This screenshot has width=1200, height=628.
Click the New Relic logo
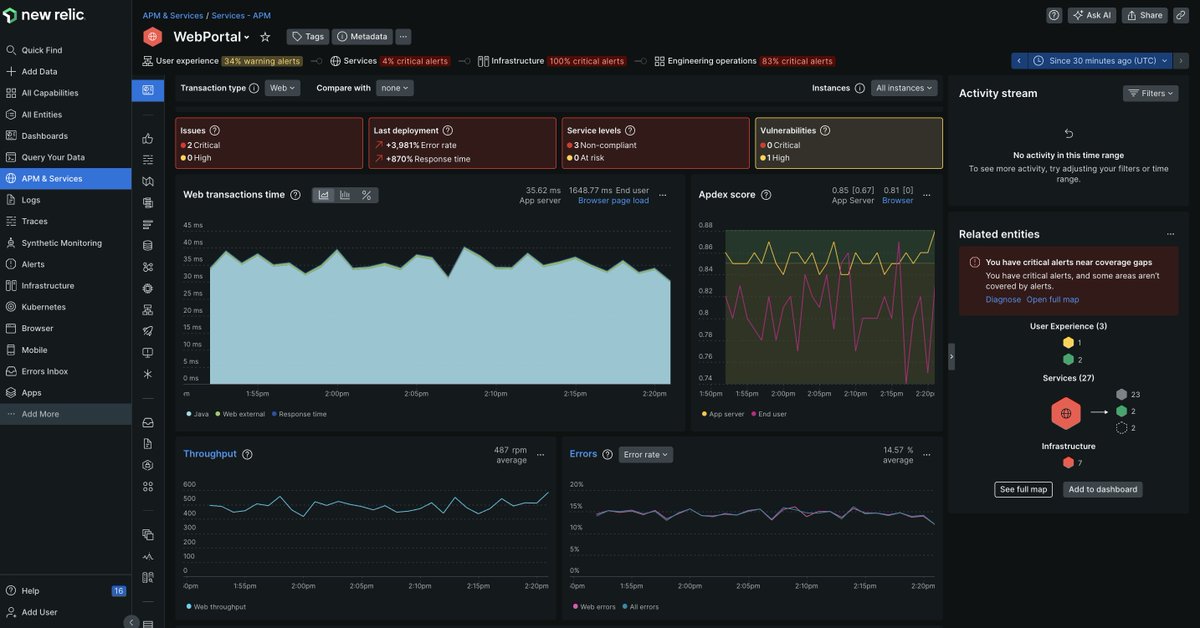click(44, 15)
